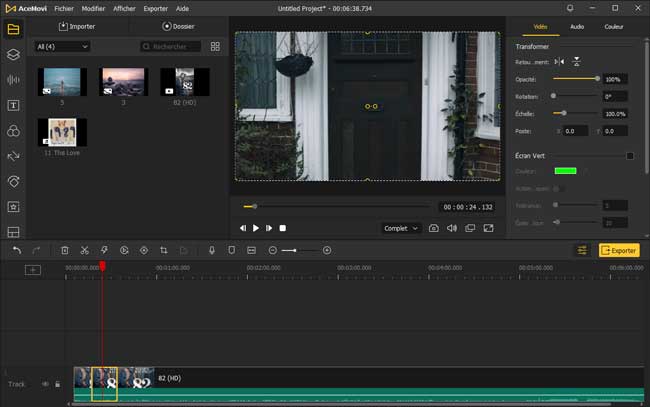Image resolution: width=650 pixels, height=407 pixels.
Task: Flip clip vertically
Action: pyautogui.click(x=576, y=62)
